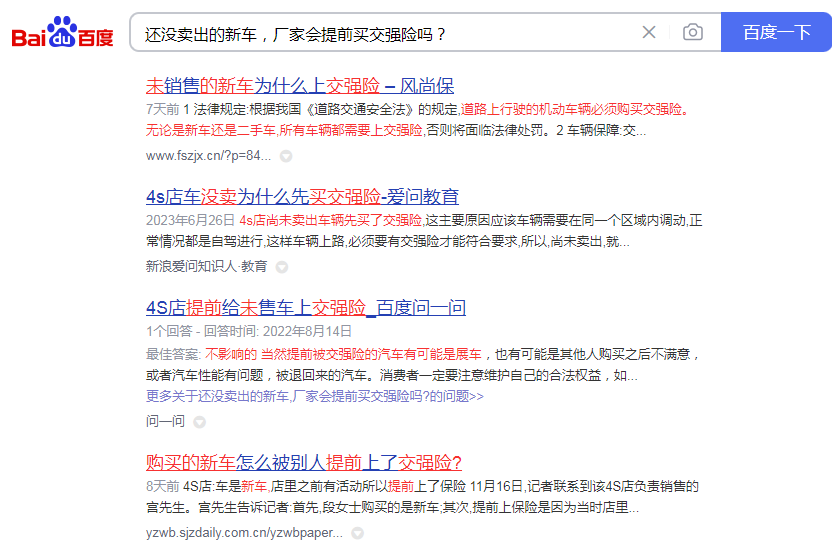Open the Baidu logo homepage link
Screen dimensions: 832x548
point(62,32)
